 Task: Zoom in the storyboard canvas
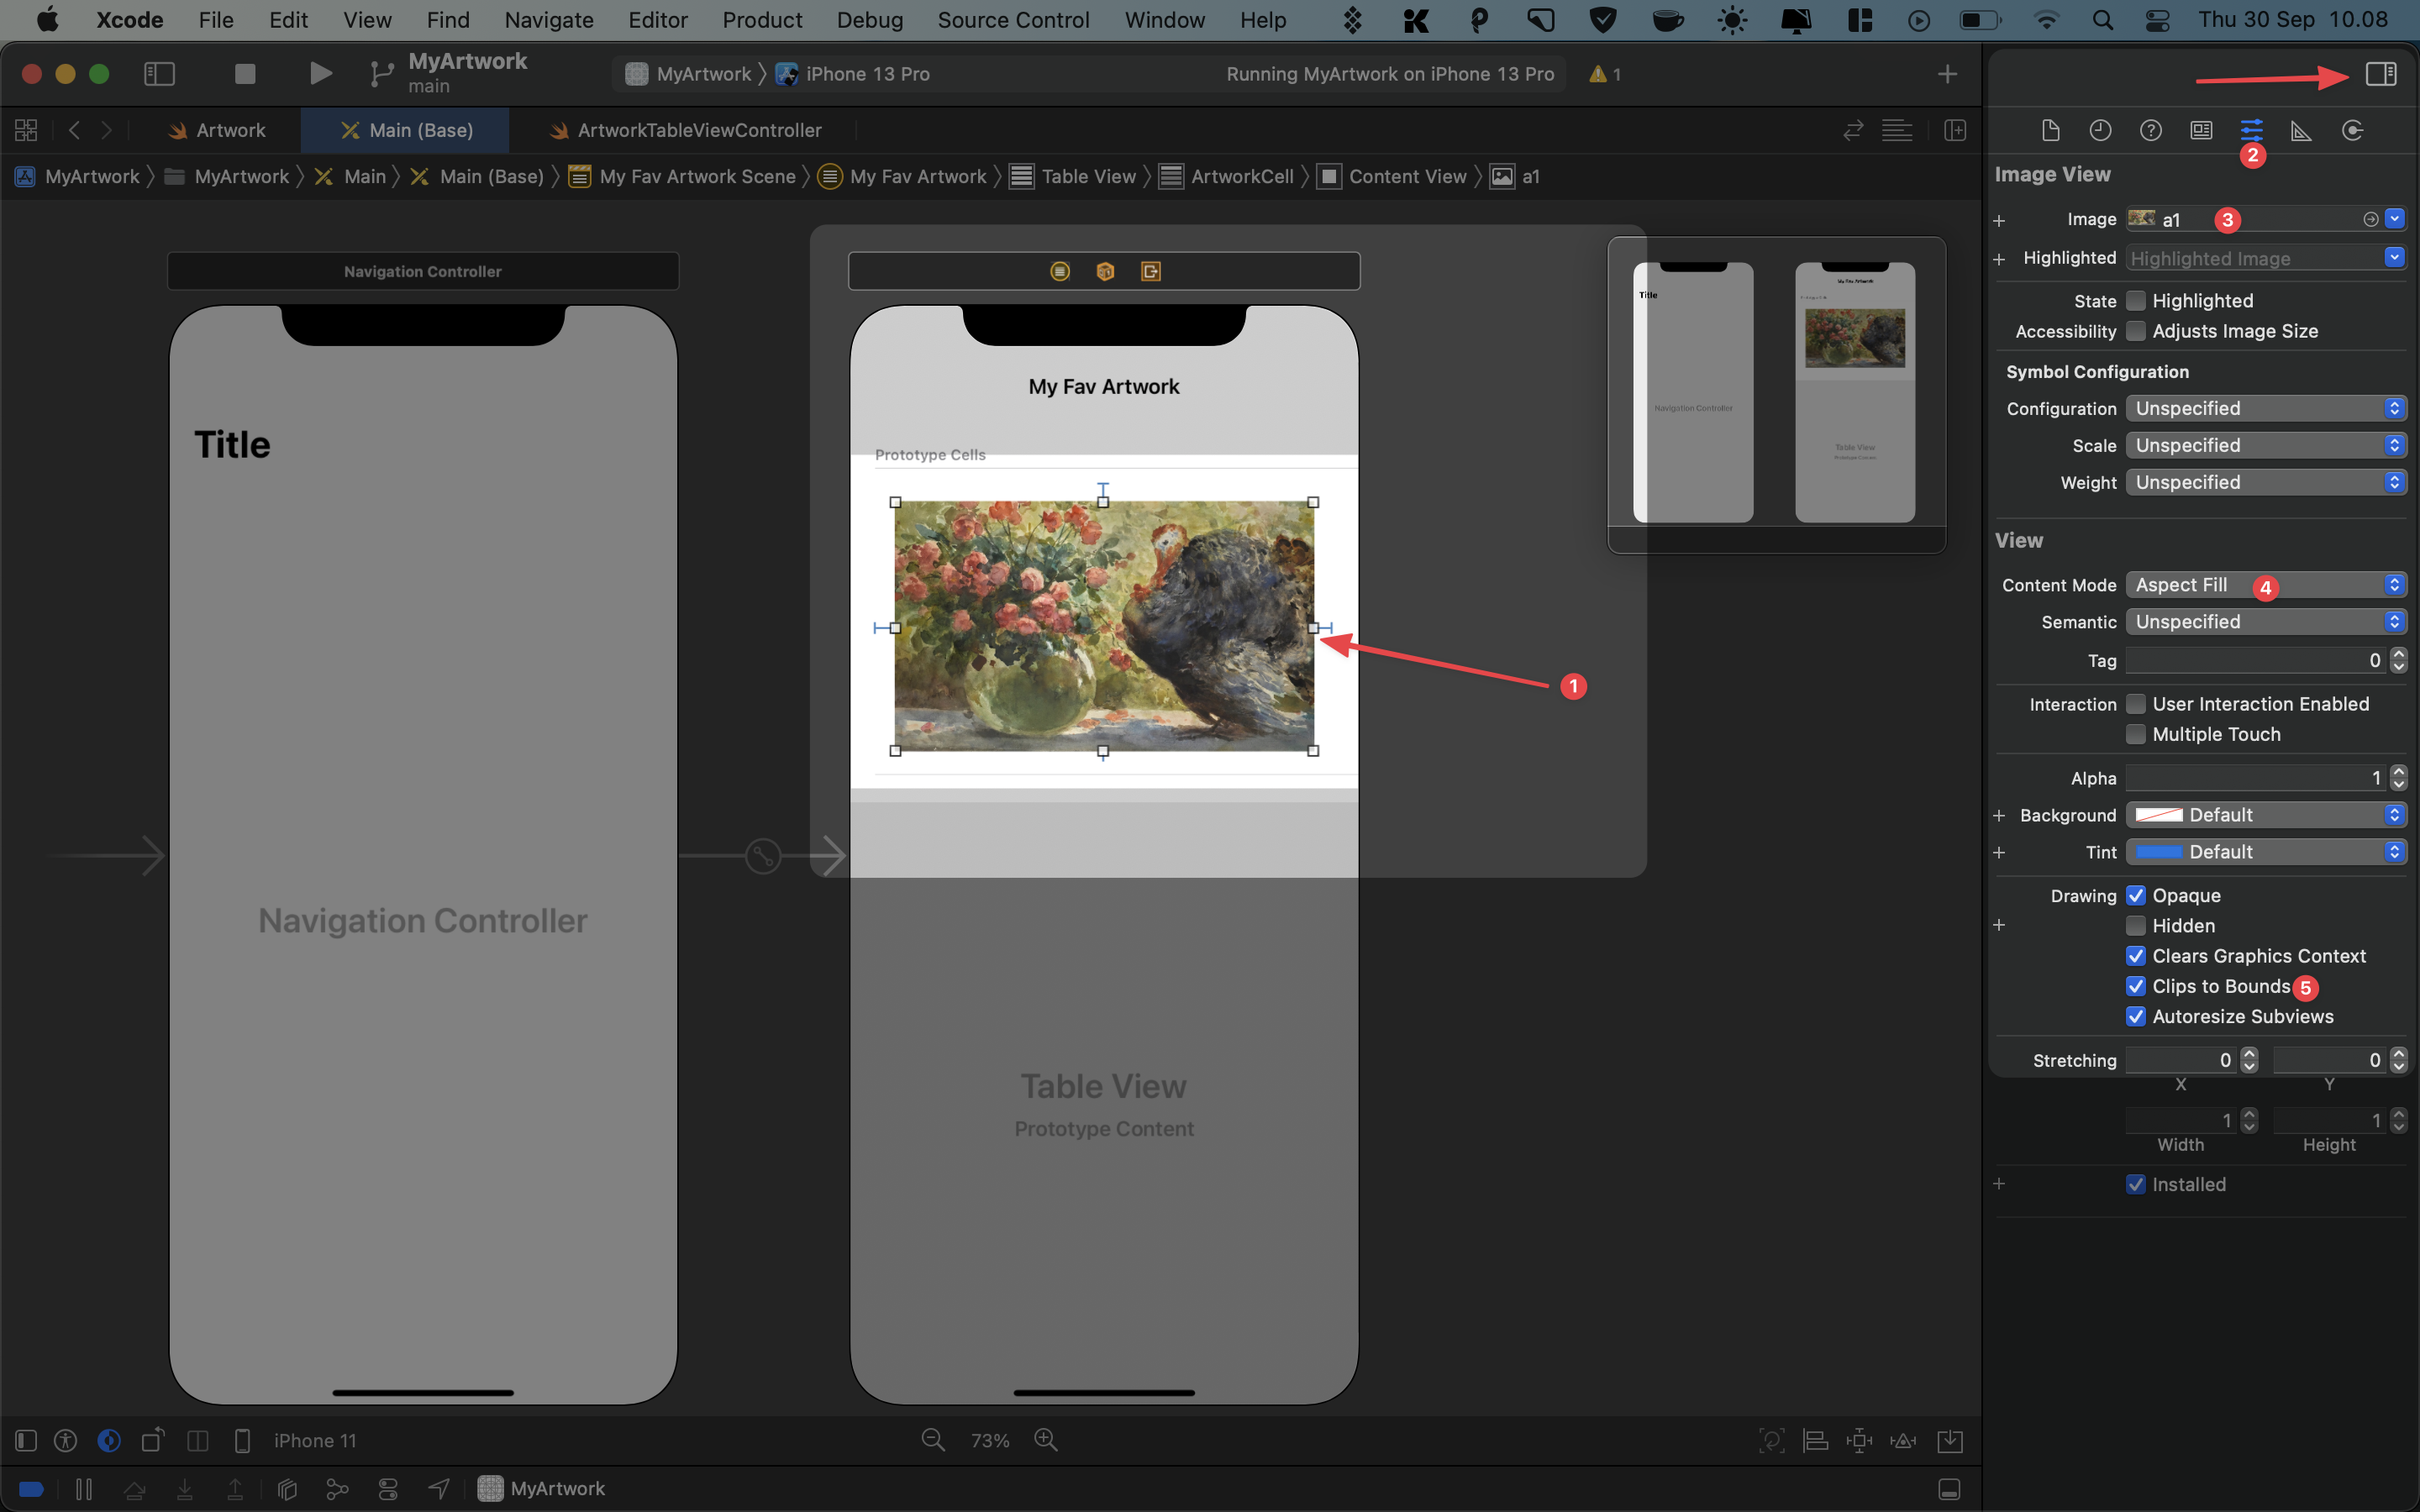1046,1440
